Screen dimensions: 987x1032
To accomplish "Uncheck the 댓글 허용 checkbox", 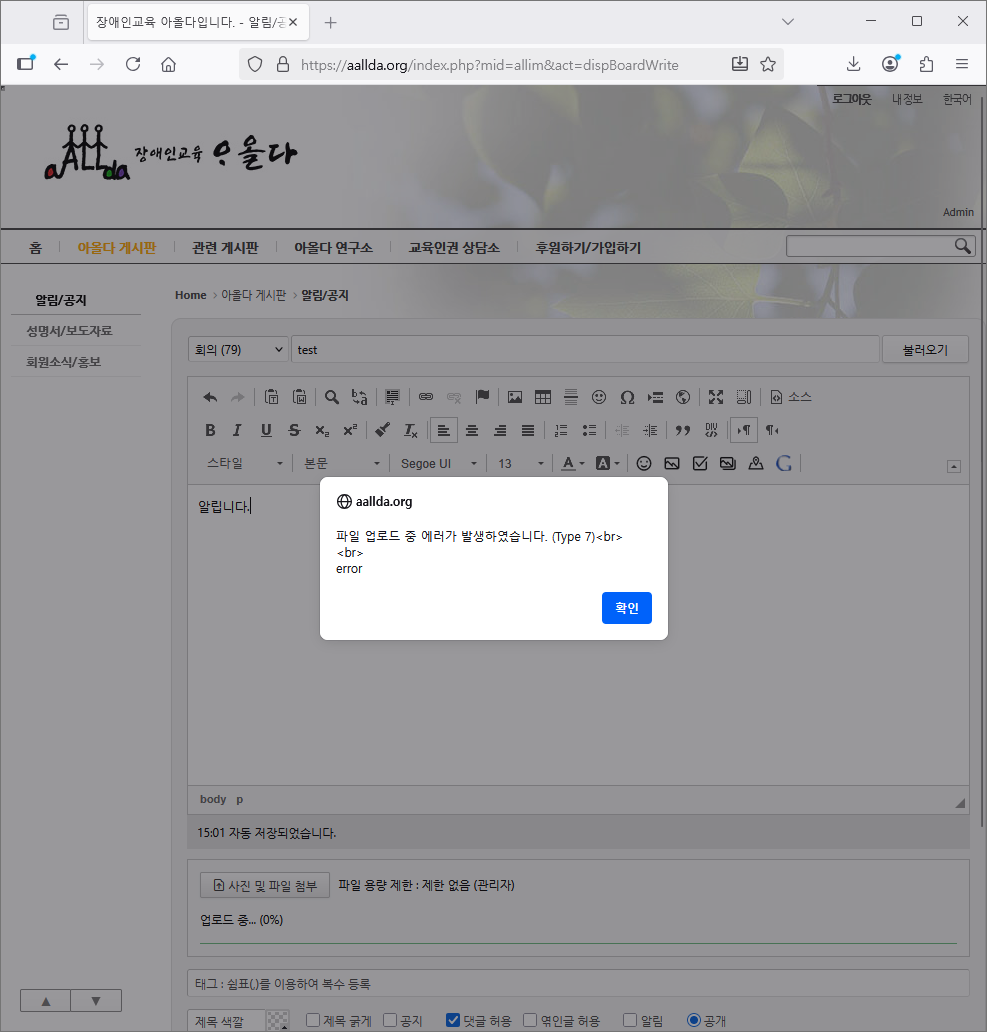I will tap(453, 1020).
